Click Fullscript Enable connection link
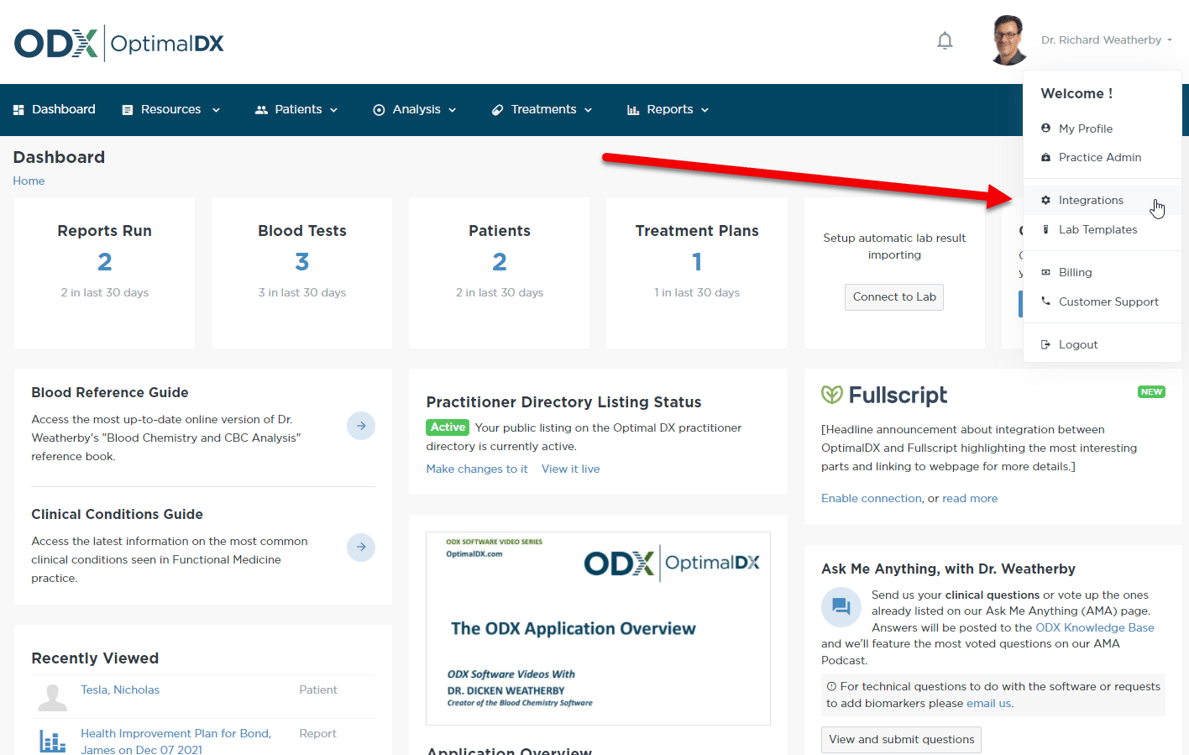Viewport: 1189px width, 755px height. [x=871, y=499]
